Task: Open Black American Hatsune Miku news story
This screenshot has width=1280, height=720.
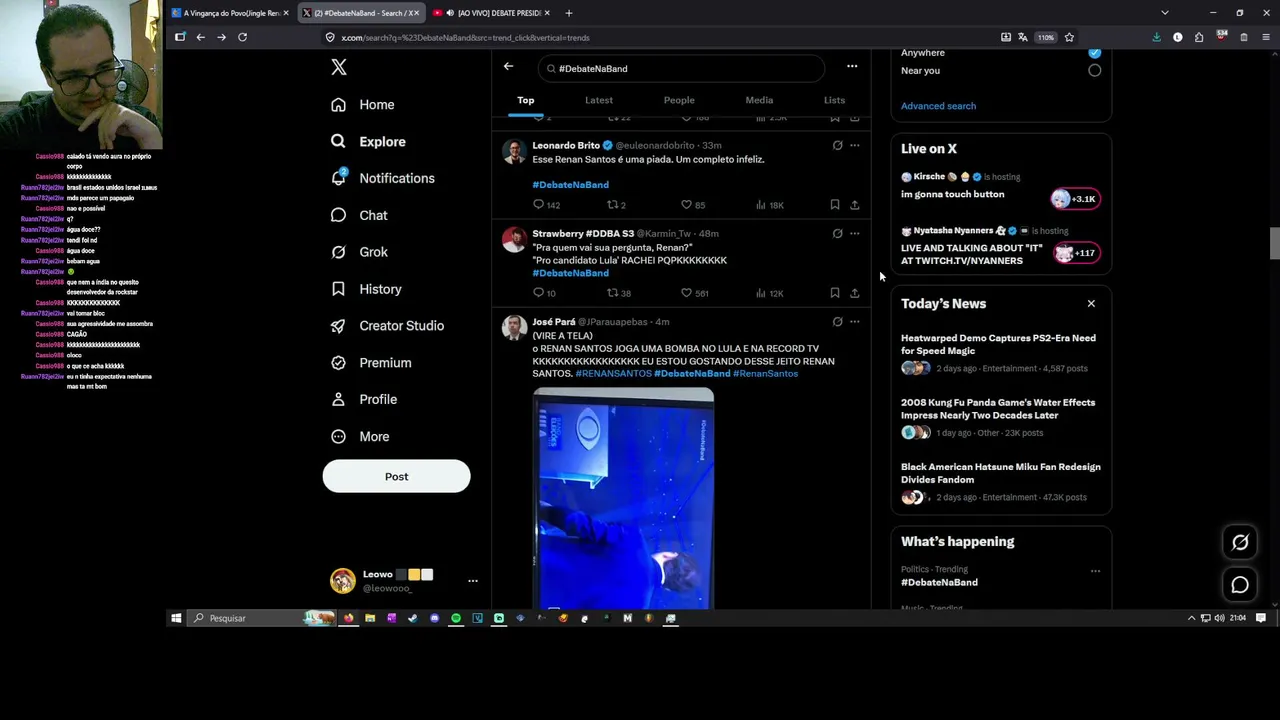Action: pyautogui.click(x=1001, y=483)
